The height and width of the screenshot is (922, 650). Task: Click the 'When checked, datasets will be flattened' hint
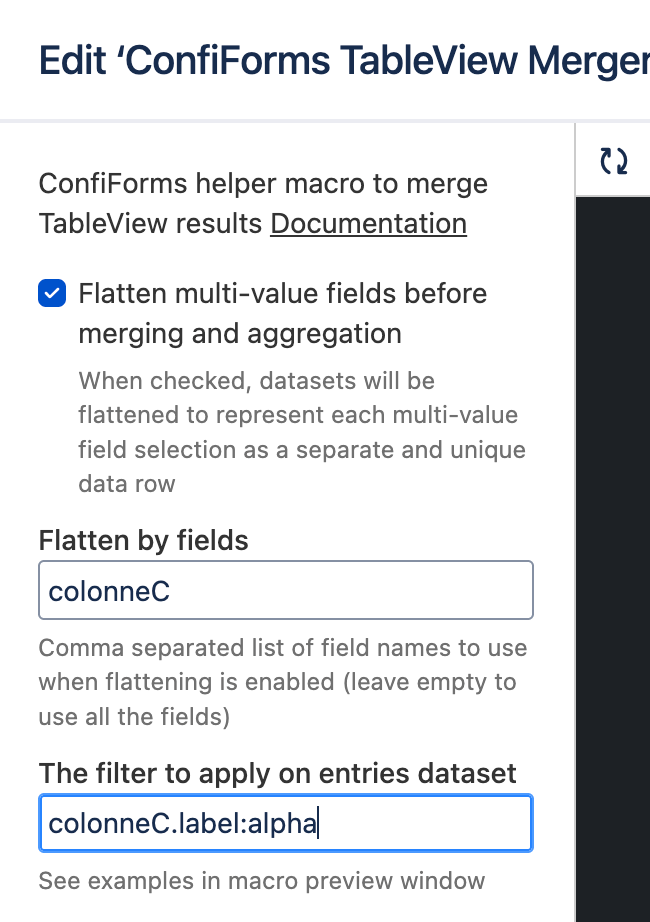[x=270, y=381]
